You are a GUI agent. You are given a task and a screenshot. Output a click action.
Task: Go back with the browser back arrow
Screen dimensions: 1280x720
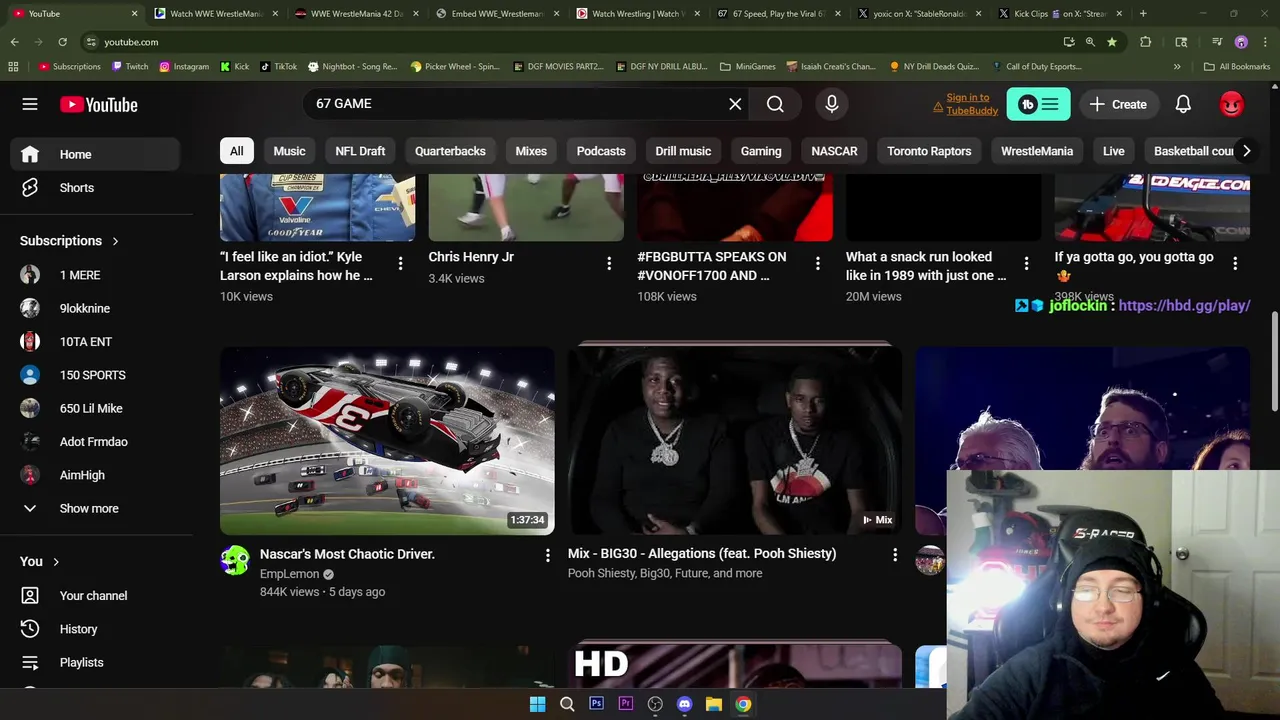point(14,42)
